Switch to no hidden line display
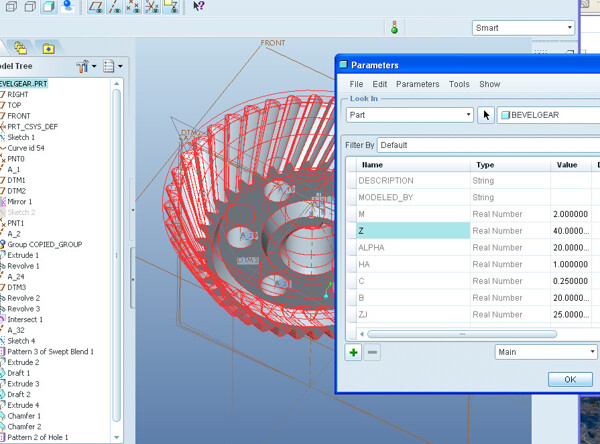This screenshot has width=600, height=444. [30, 6]
